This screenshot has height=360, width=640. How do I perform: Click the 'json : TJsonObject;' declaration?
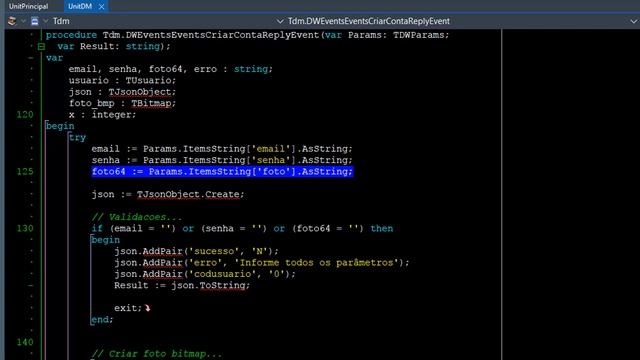pyautogui.click(x=122, y=92)
